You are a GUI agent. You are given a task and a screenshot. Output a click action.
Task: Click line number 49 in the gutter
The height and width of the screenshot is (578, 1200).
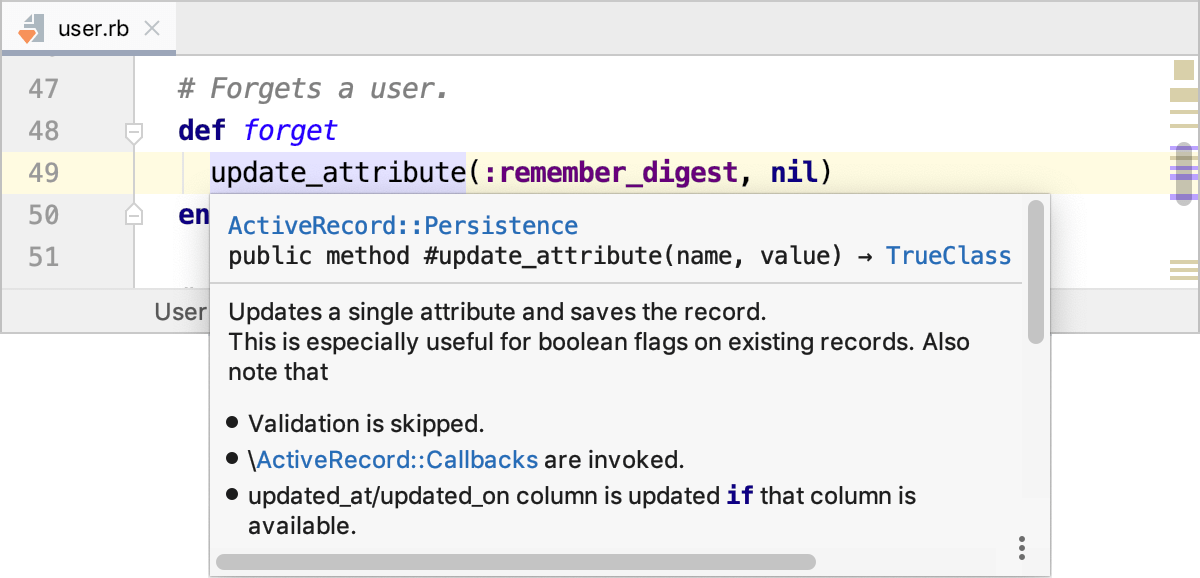42,172
